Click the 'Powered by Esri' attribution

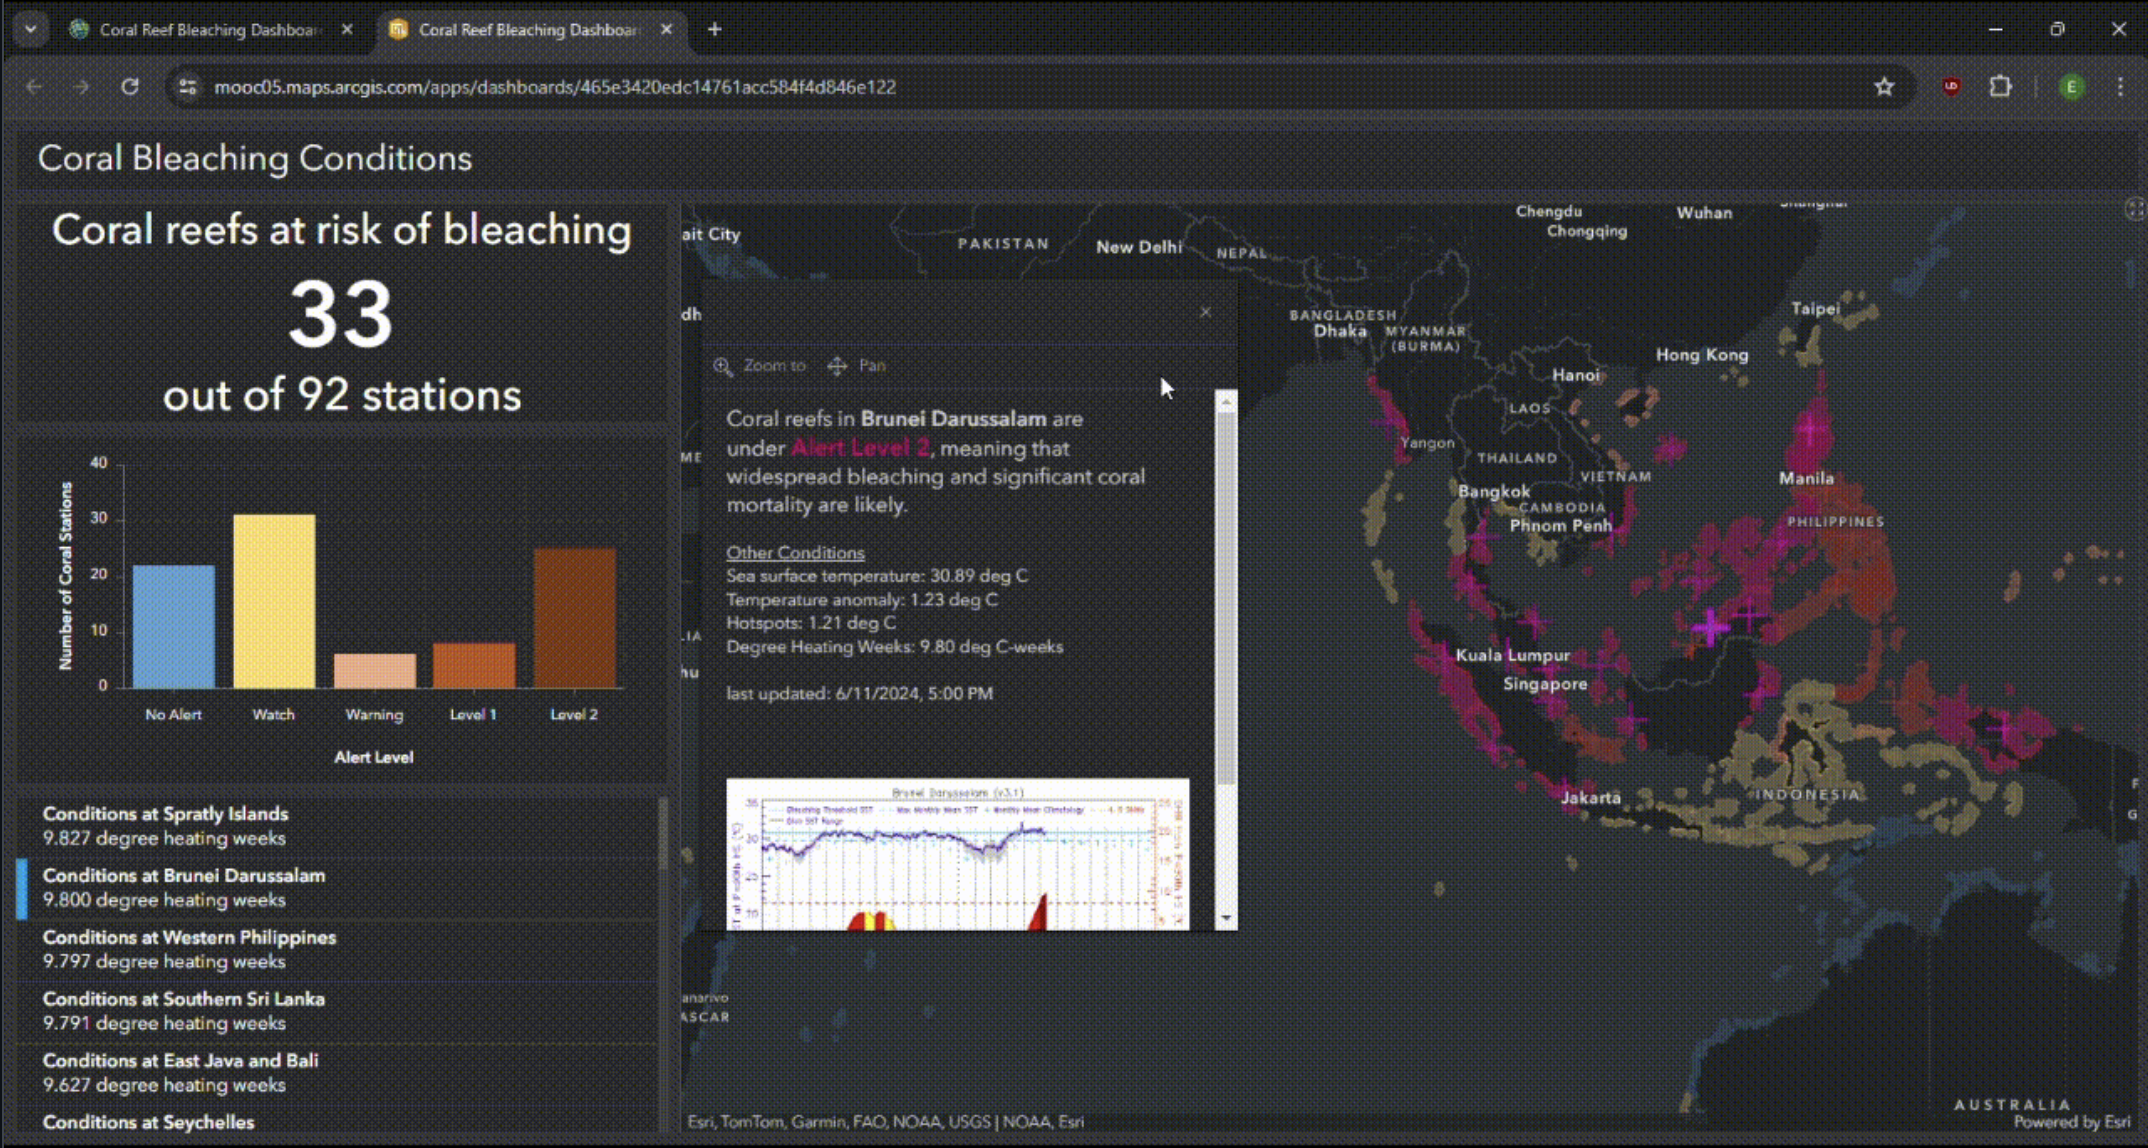(2072, 1122)
